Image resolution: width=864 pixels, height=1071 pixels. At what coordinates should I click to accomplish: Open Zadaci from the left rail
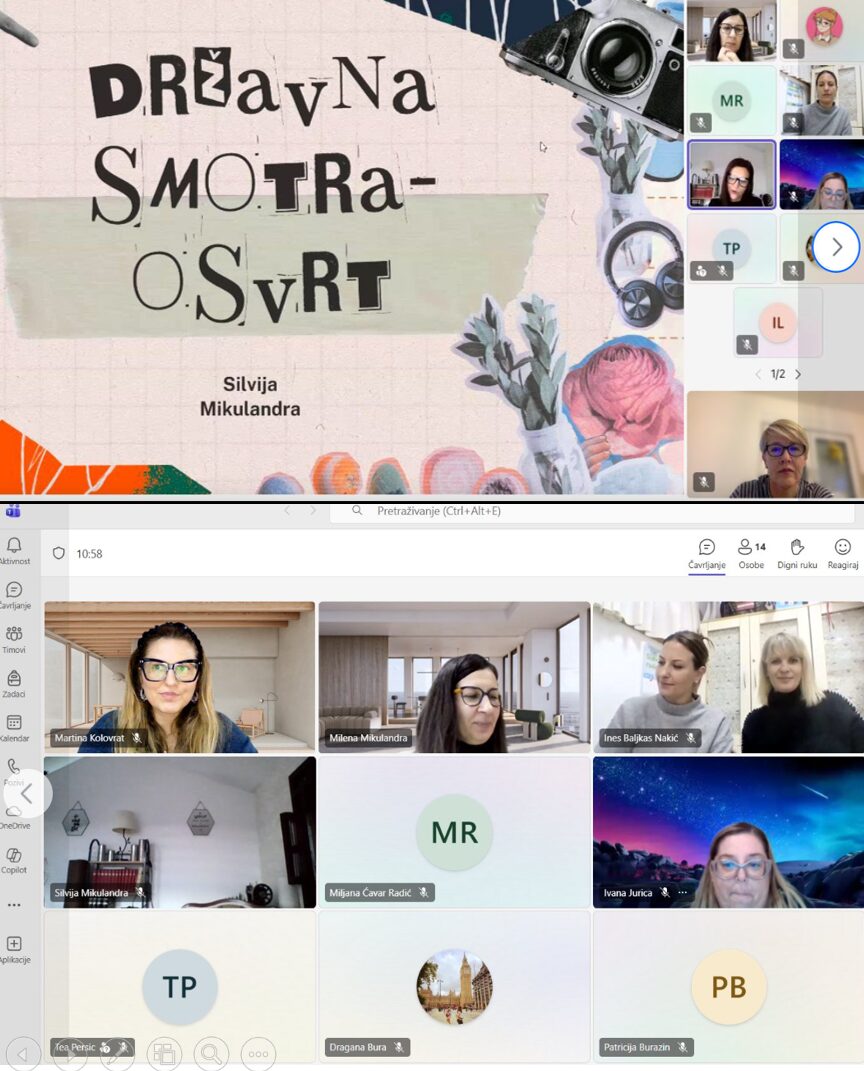14,682
